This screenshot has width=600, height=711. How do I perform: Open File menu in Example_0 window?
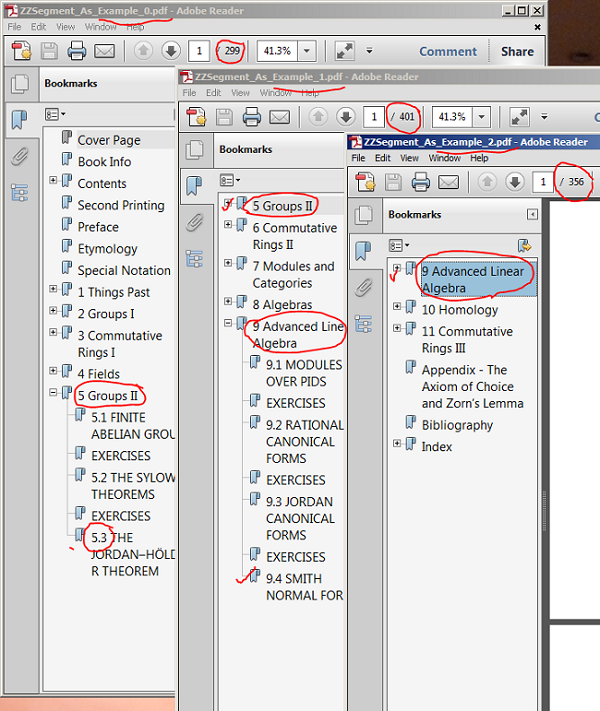pyautogui.click(x=15, y=27)
